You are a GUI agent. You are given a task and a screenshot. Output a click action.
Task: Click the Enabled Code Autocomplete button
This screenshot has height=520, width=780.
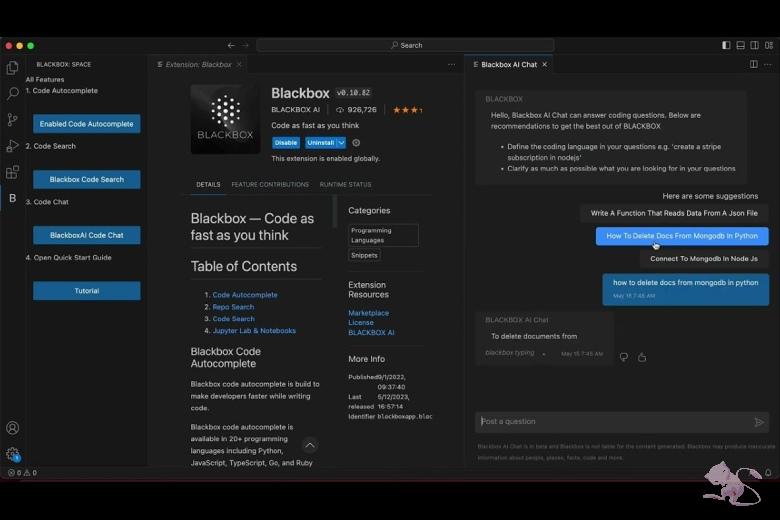click(87, 124)
